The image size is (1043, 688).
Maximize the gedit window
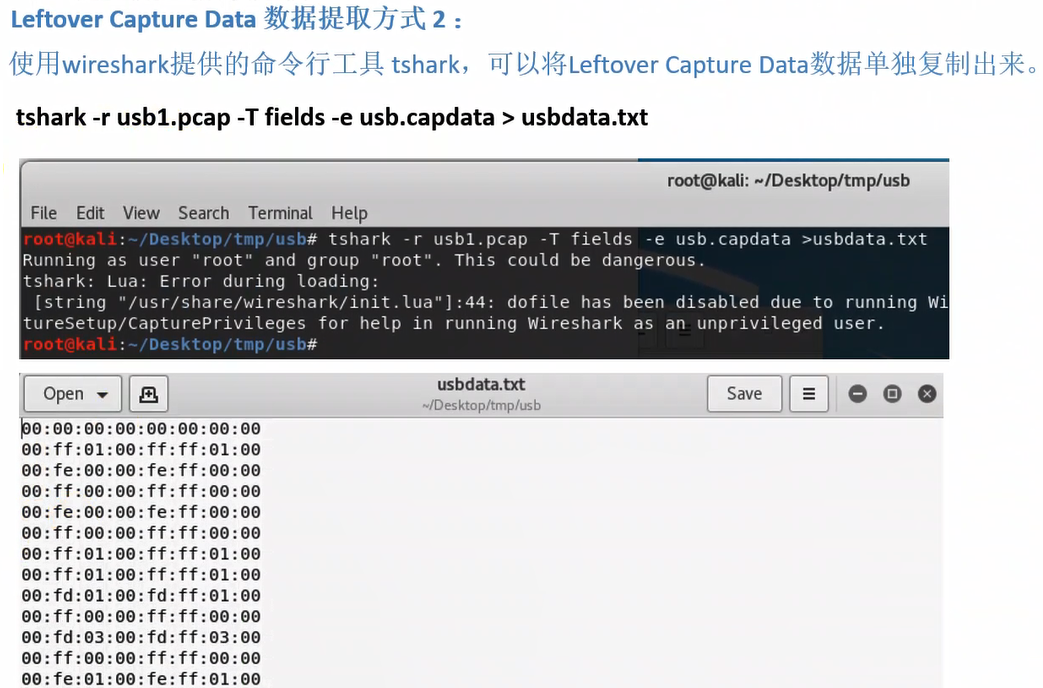point(892,394)
